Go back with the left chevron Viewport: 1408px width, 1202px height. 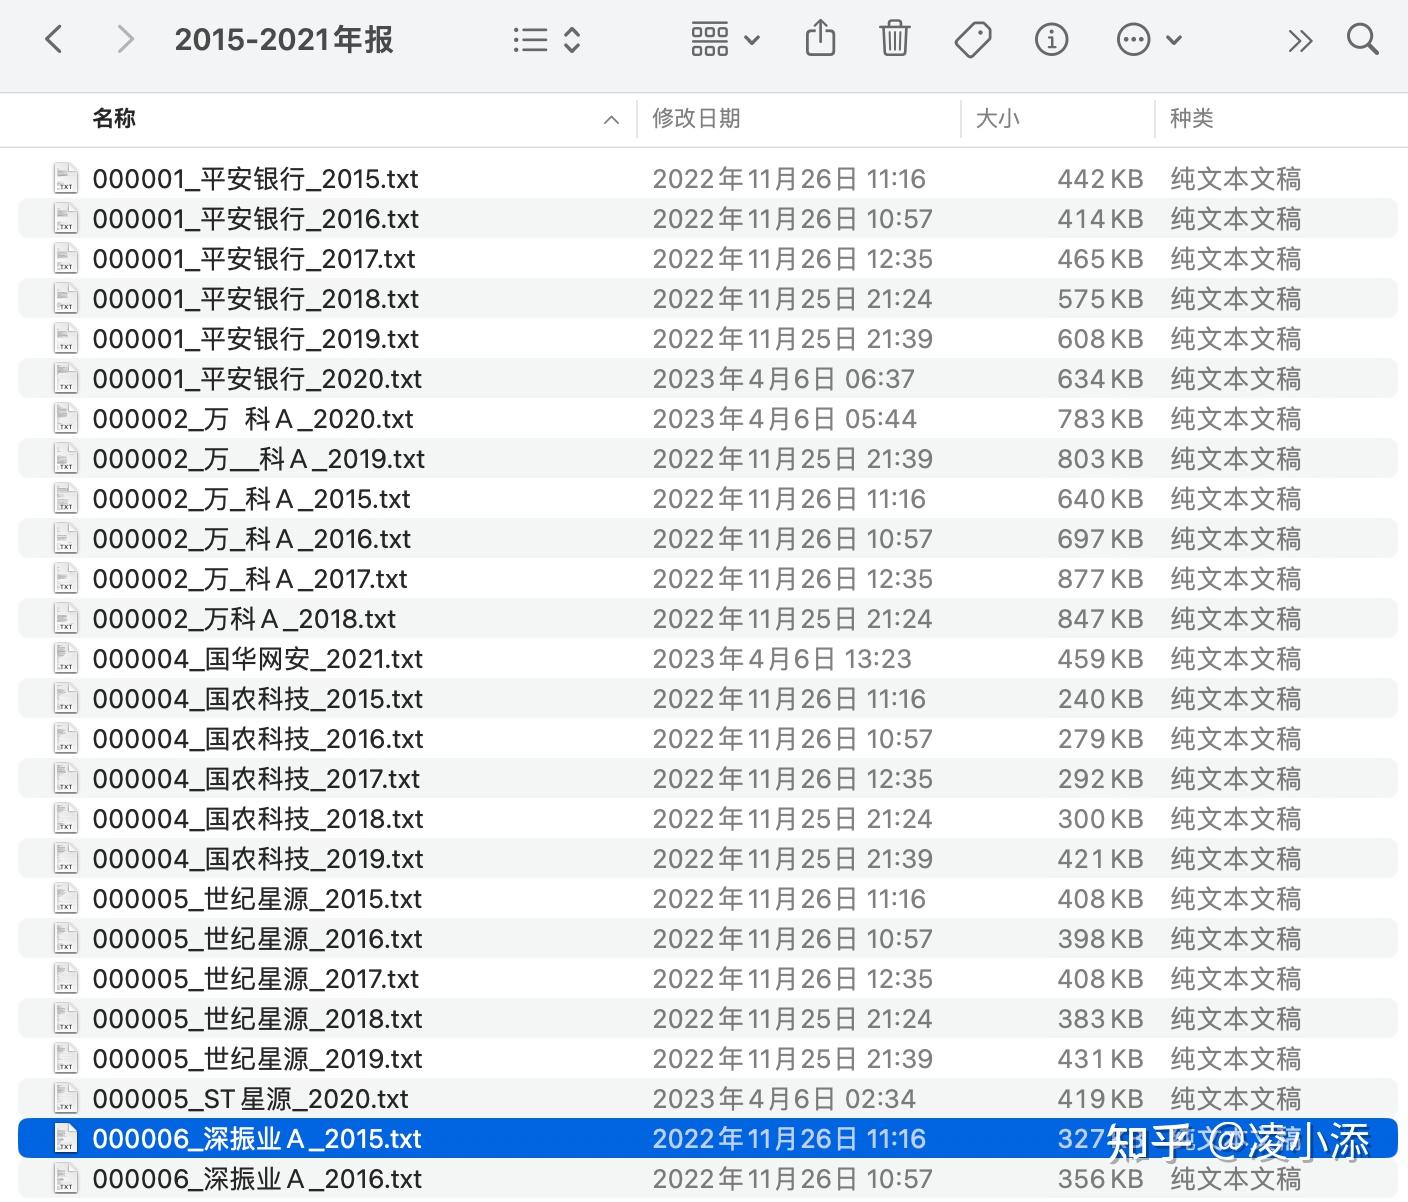click(54, 40)
